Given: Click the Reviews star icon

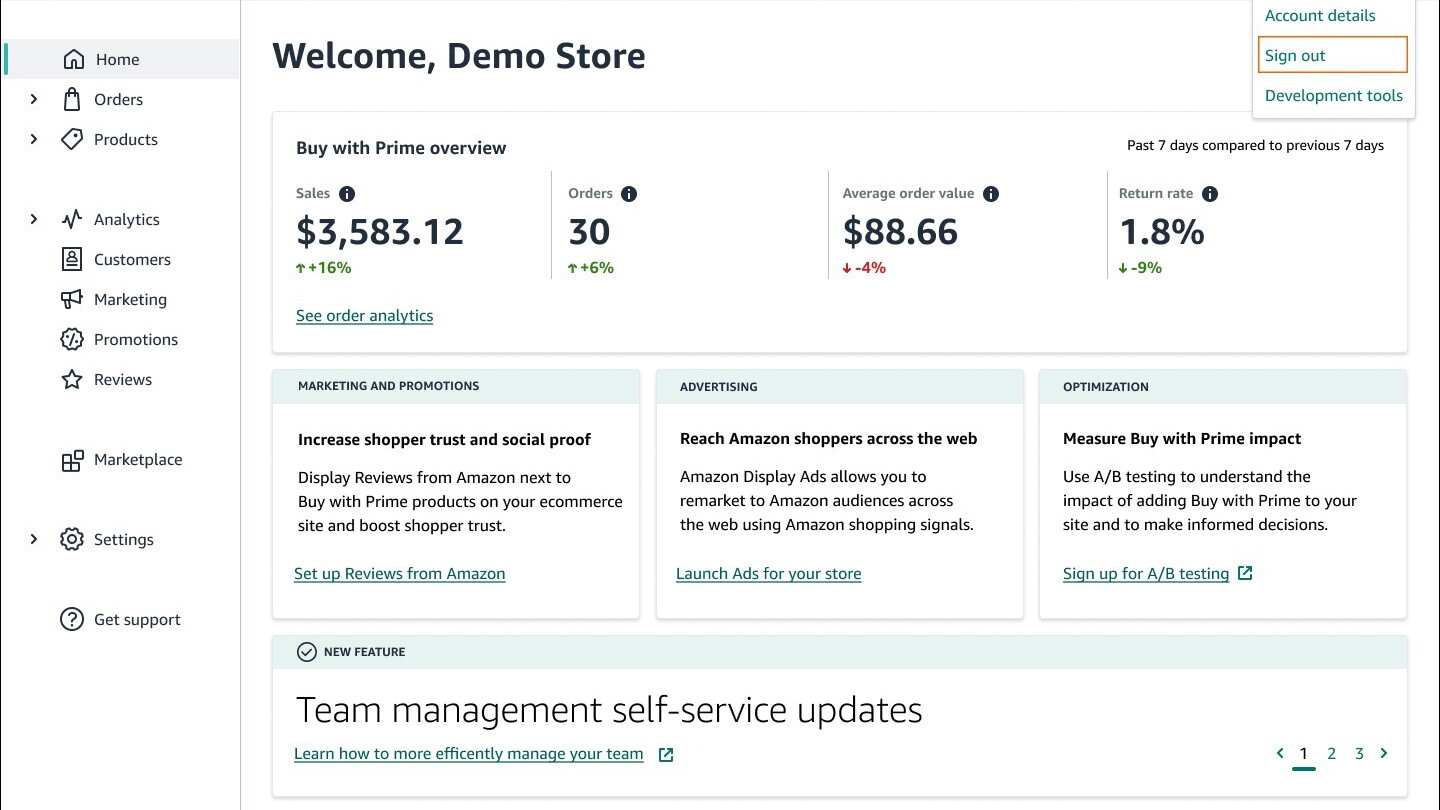Looking at the screenshot, I should click(72, 379).
